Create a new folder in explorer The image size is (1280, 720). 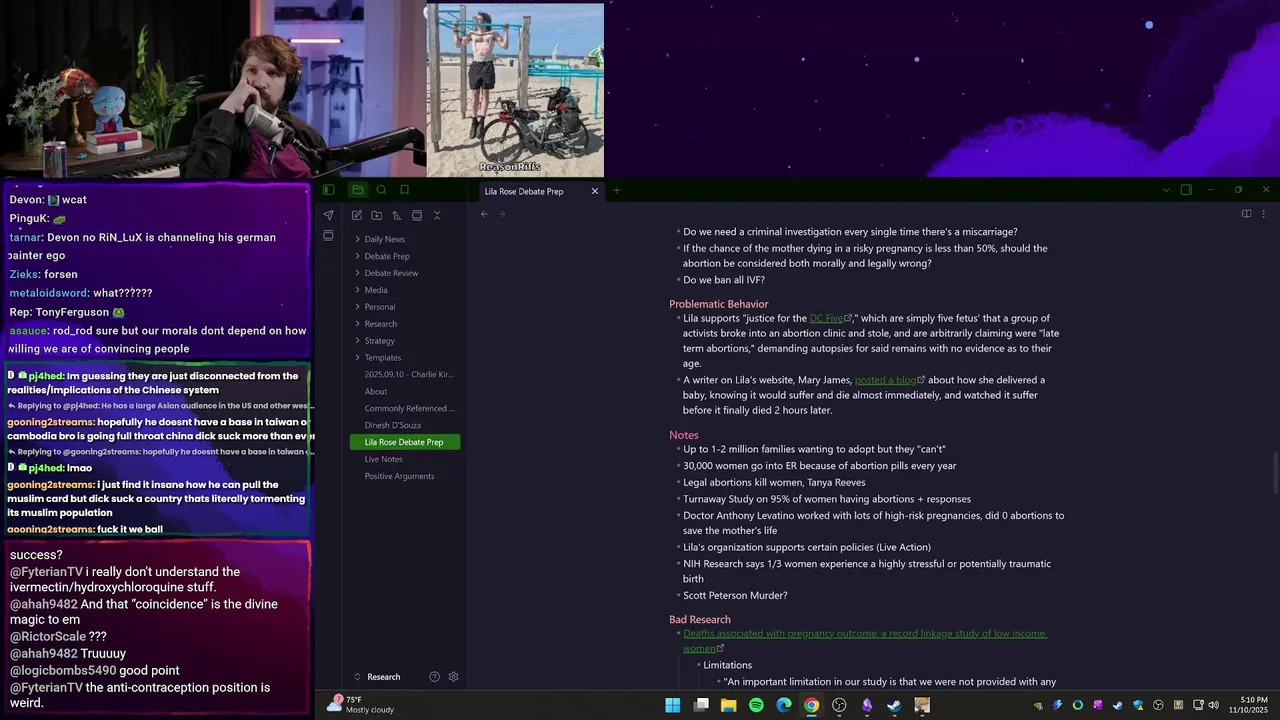point(377,215)
